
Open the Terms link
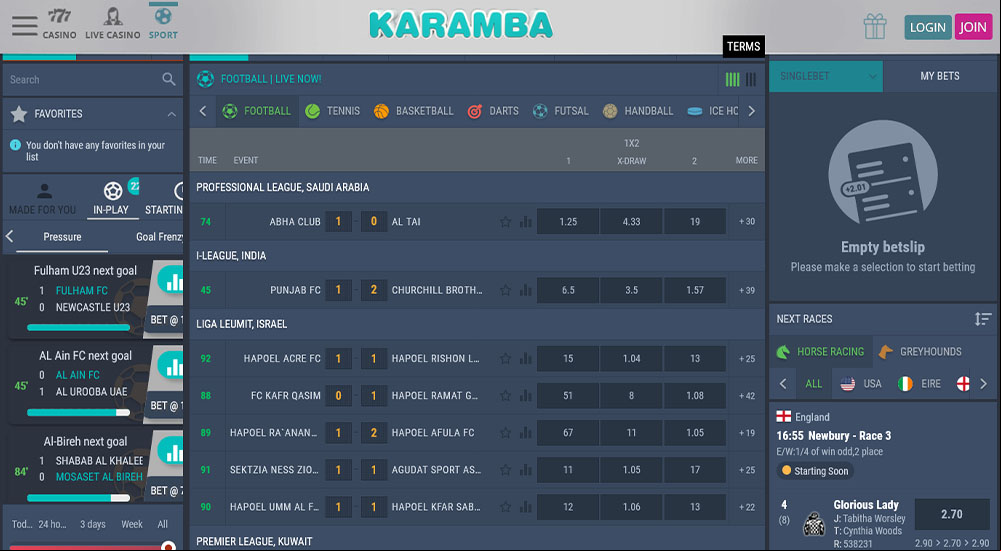point(744,47)
